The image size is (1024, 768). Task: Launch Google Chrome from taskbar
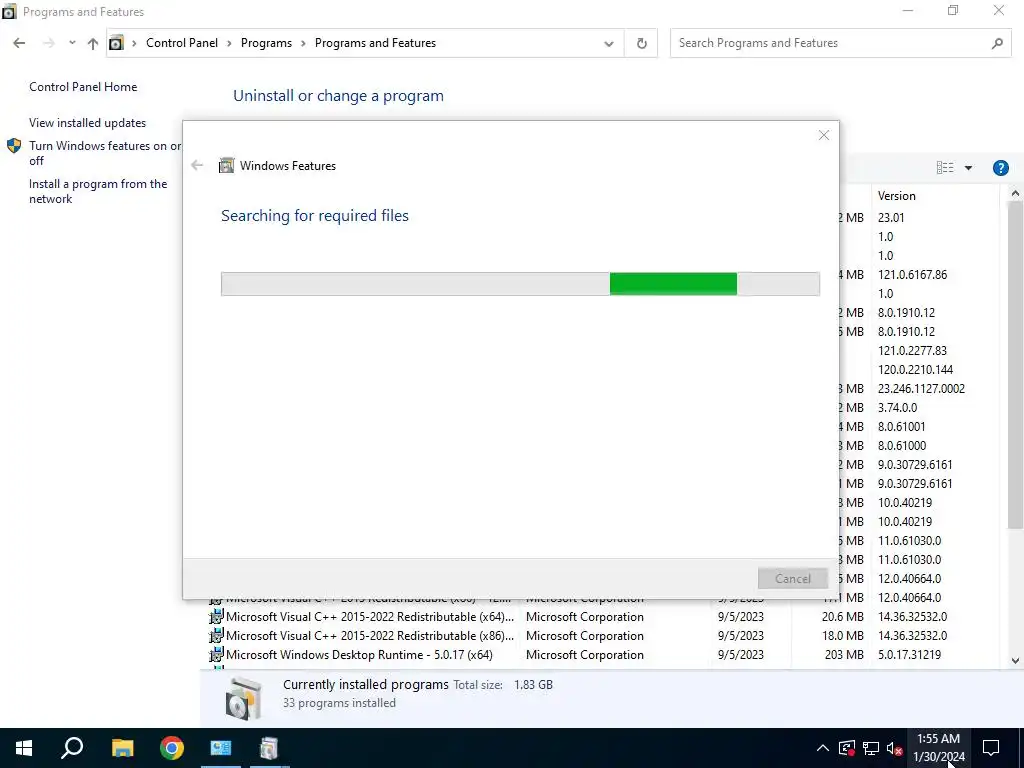point(172,748)
